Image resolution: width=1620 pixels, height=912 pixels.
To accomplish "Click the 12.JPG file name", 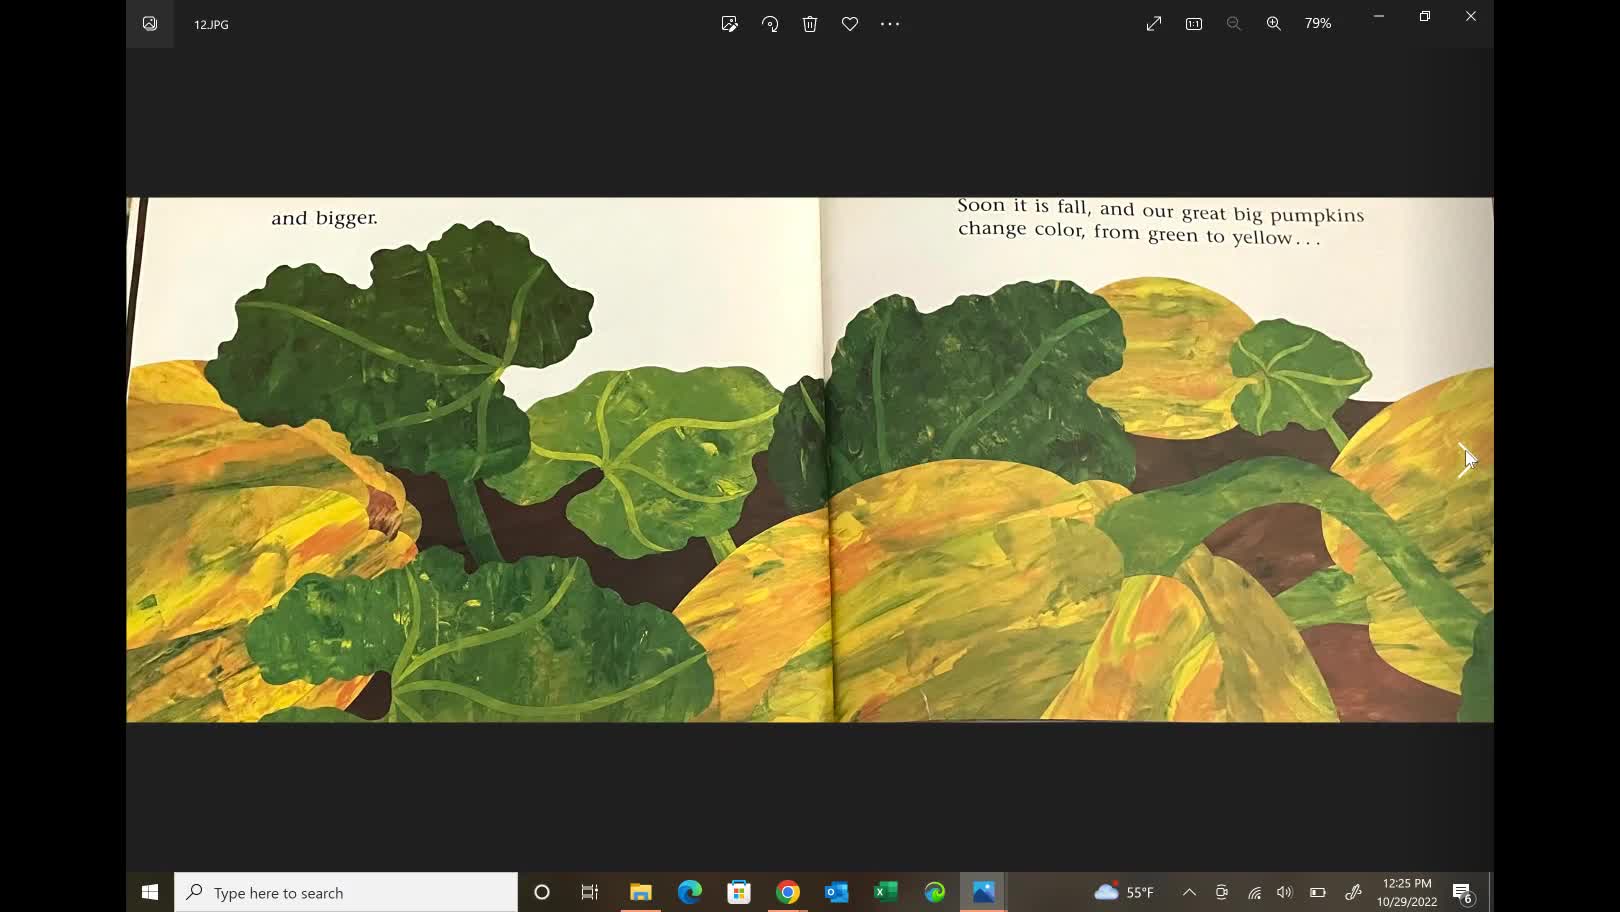I will [211, 24].
